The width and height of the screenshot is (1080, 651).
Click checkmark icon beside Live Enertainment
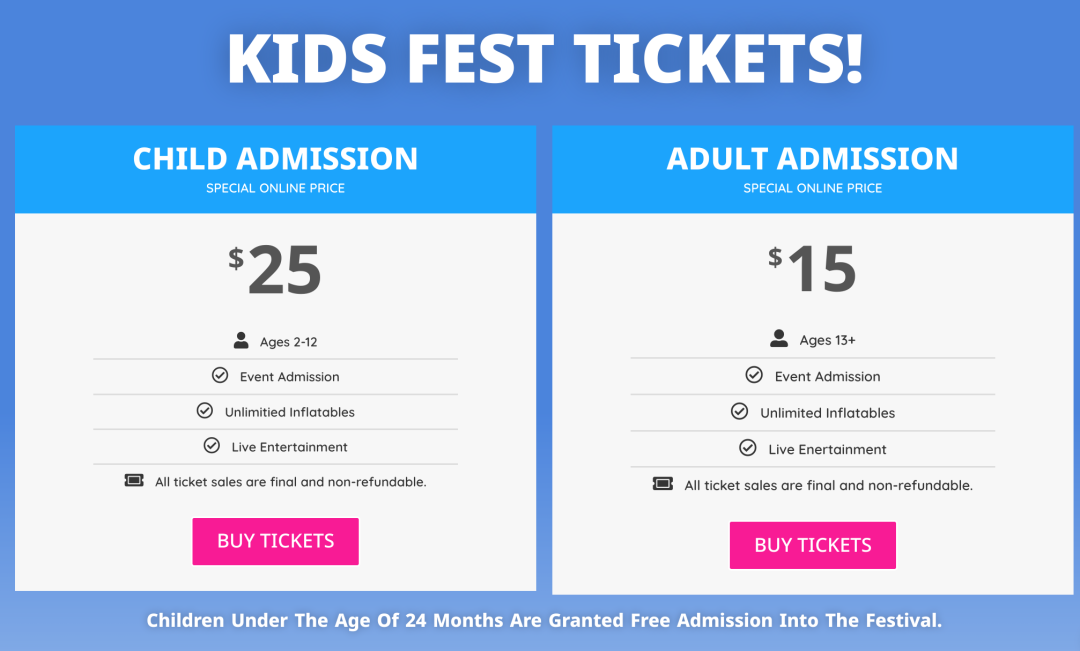pos(747,448)
